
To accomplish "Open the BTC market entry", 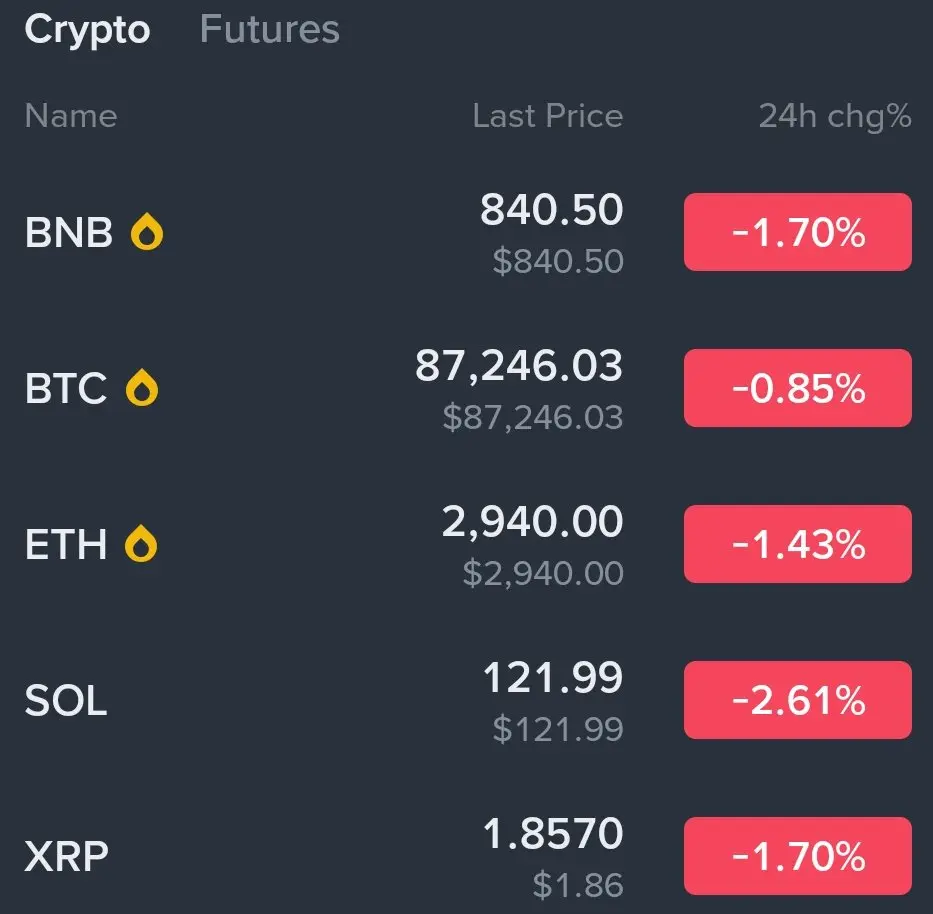I will 65,388.
